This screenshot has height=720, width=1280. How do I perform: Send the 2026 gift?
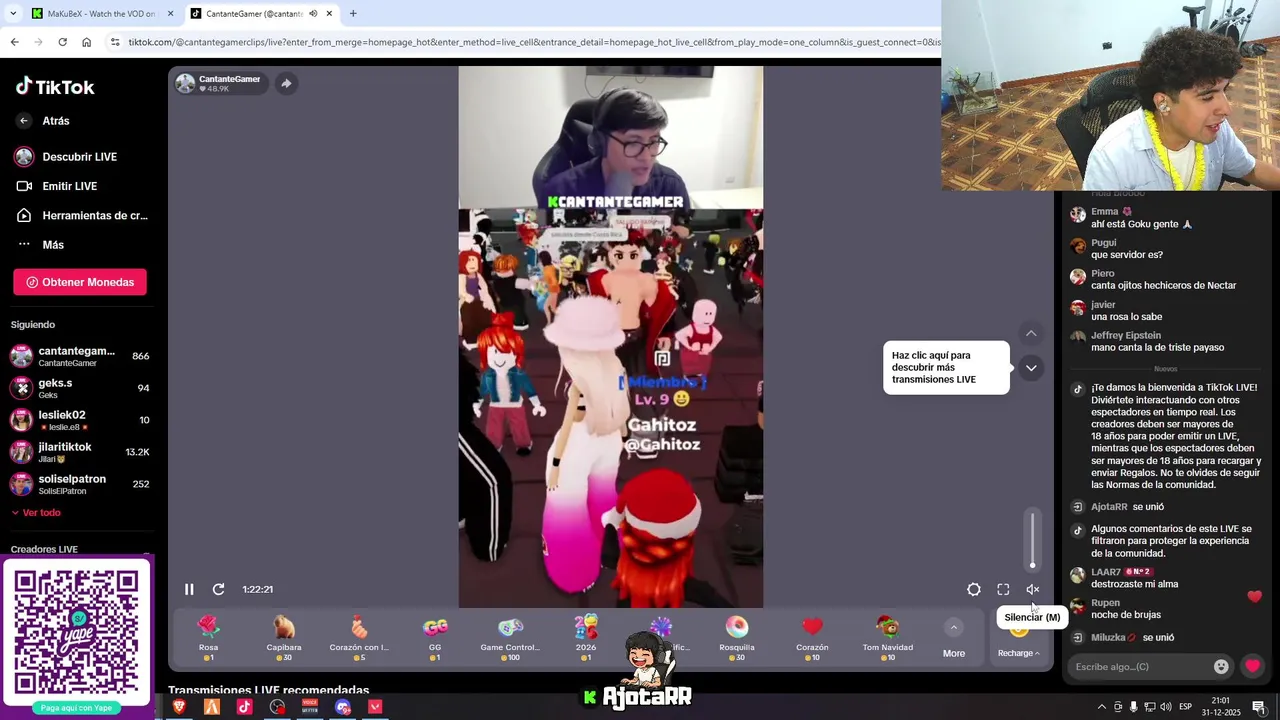tap(586, 637)
